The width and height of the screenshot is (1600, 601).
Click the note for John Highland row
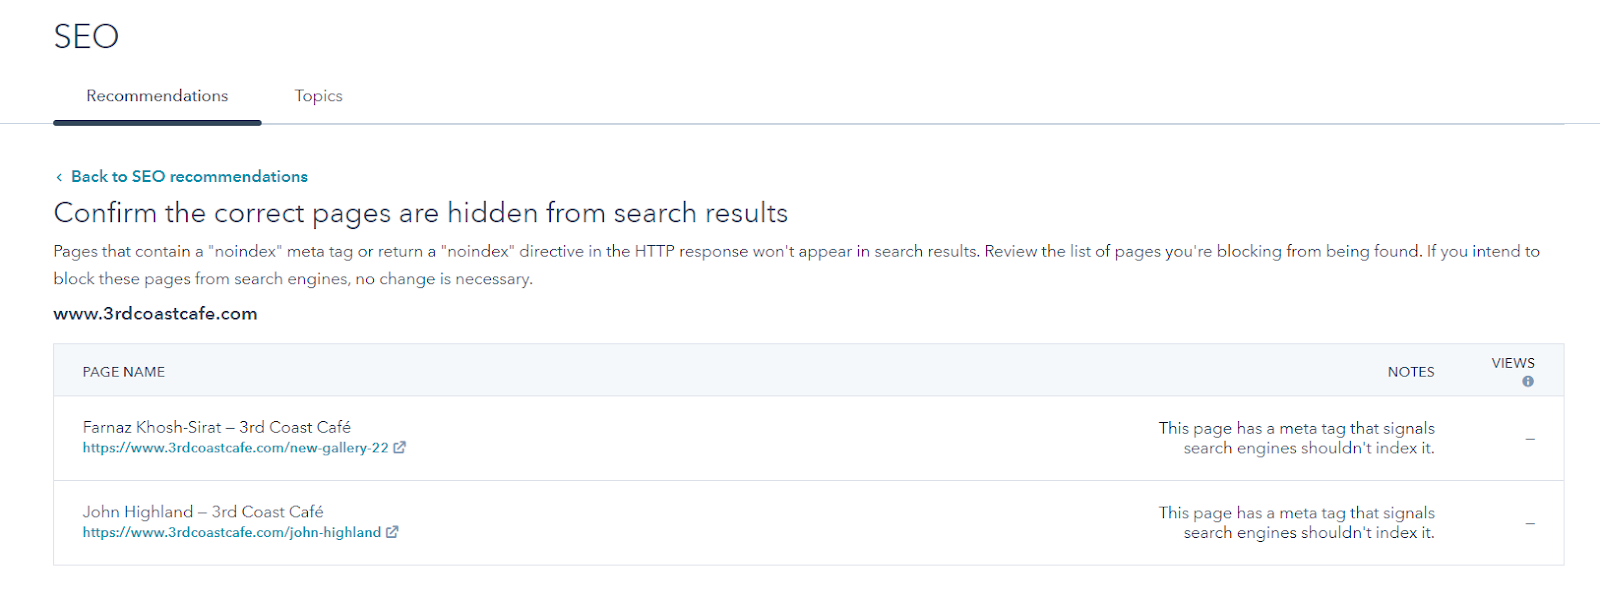tap(1296, 522)
